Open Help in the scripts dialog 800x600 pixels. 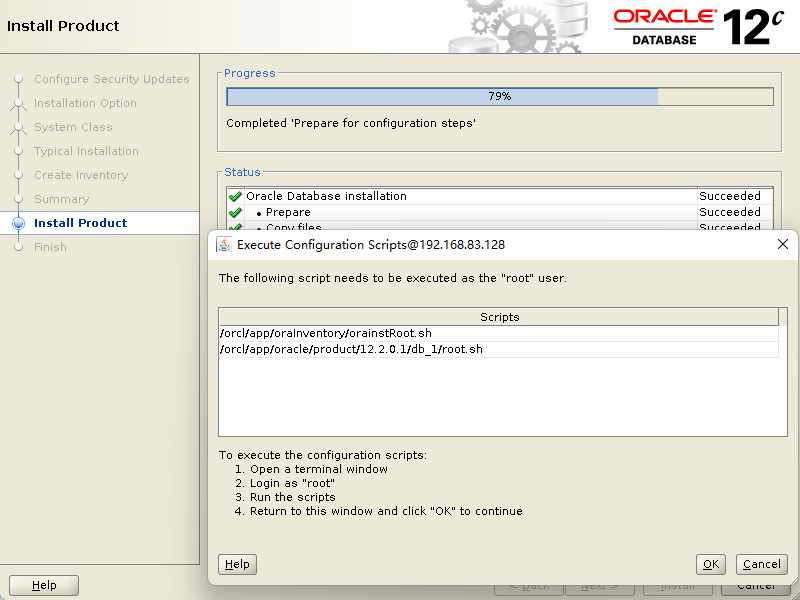pyautogui.click(x=237, y=564)
